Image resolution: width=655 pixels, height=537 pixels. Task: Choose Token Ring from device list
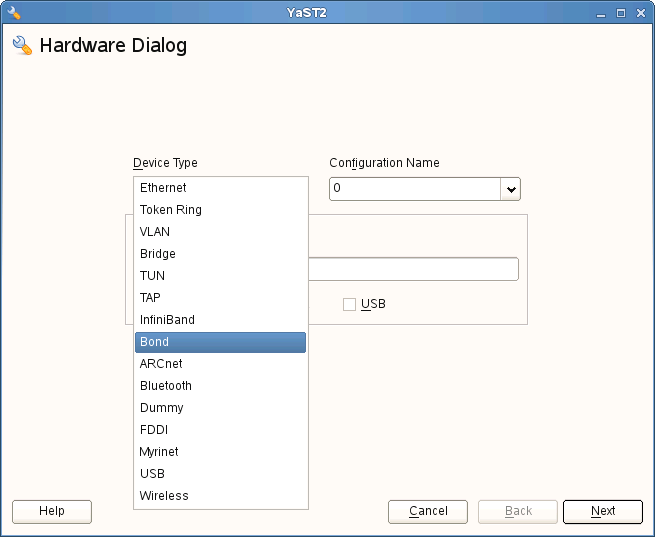221,210
